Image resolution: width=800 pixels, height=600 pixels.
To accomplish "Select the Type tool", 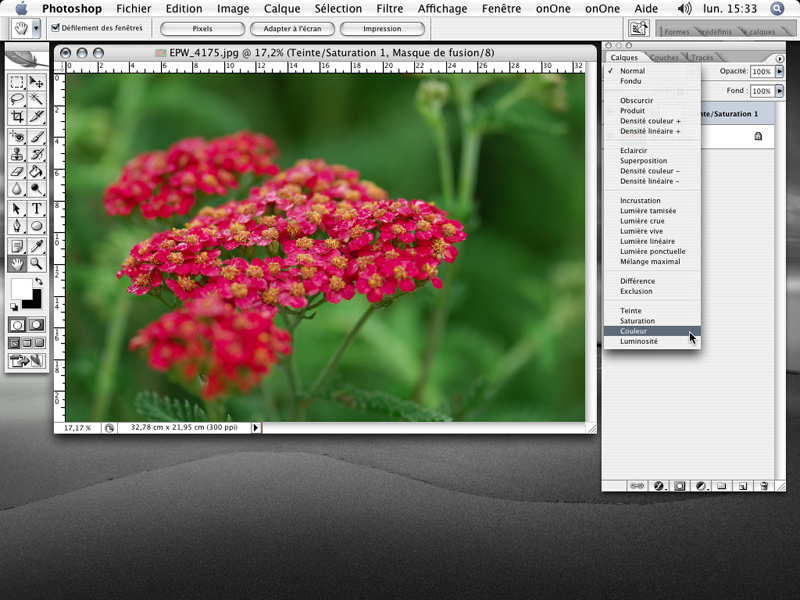I will (x=36, y=209).
